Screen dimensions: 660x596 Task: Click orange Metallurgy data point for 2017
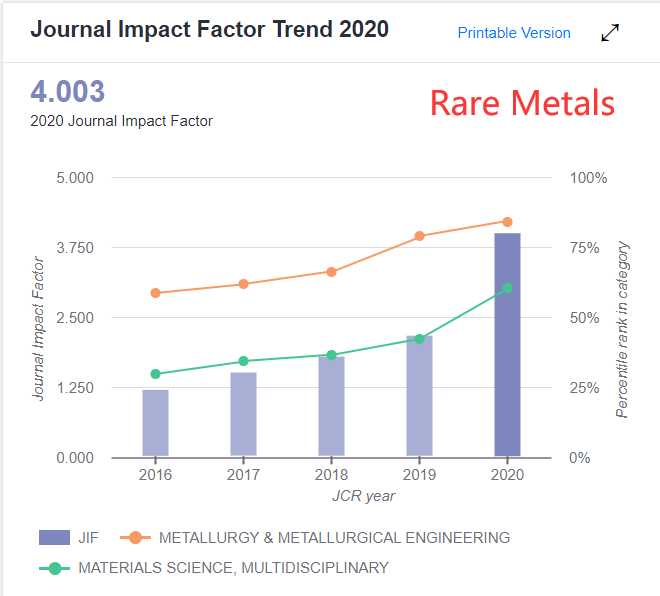pos(243,284)
